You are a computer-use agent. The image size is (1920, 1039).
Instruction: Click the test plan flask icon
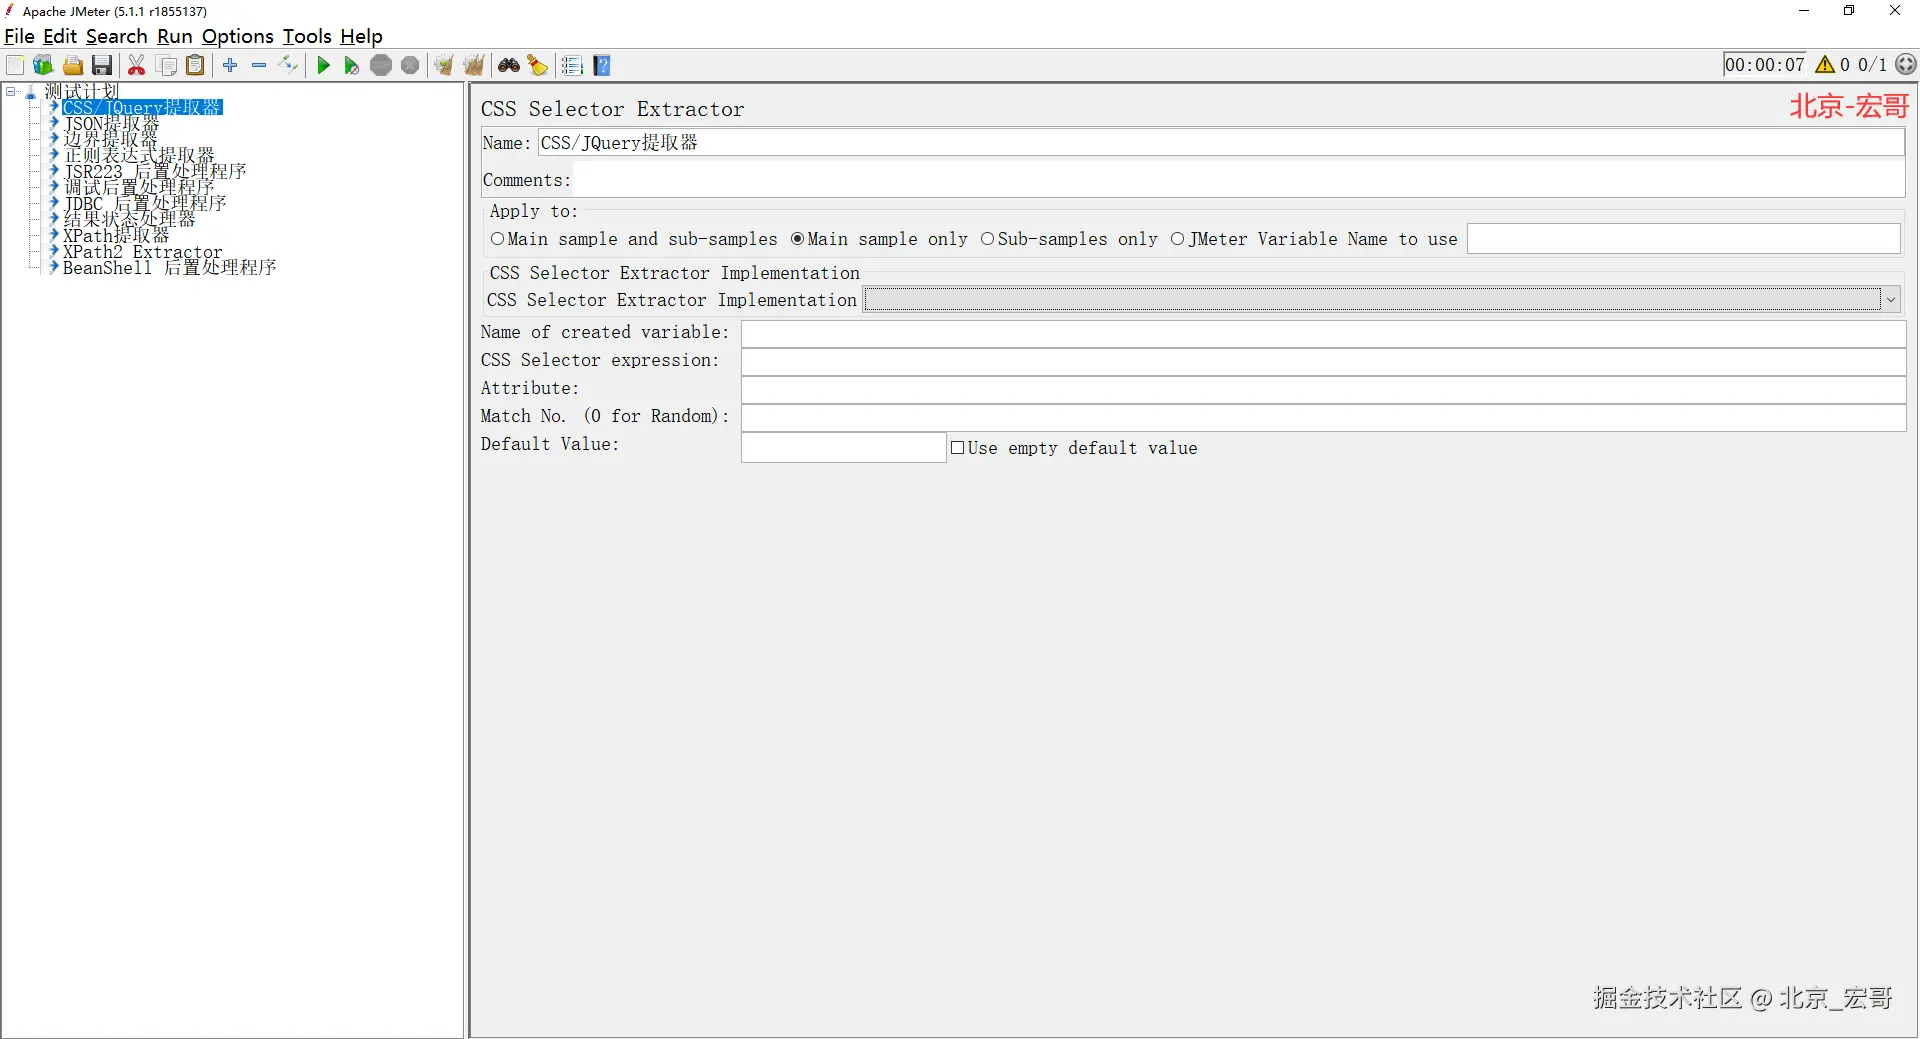[x=31, y=92]
